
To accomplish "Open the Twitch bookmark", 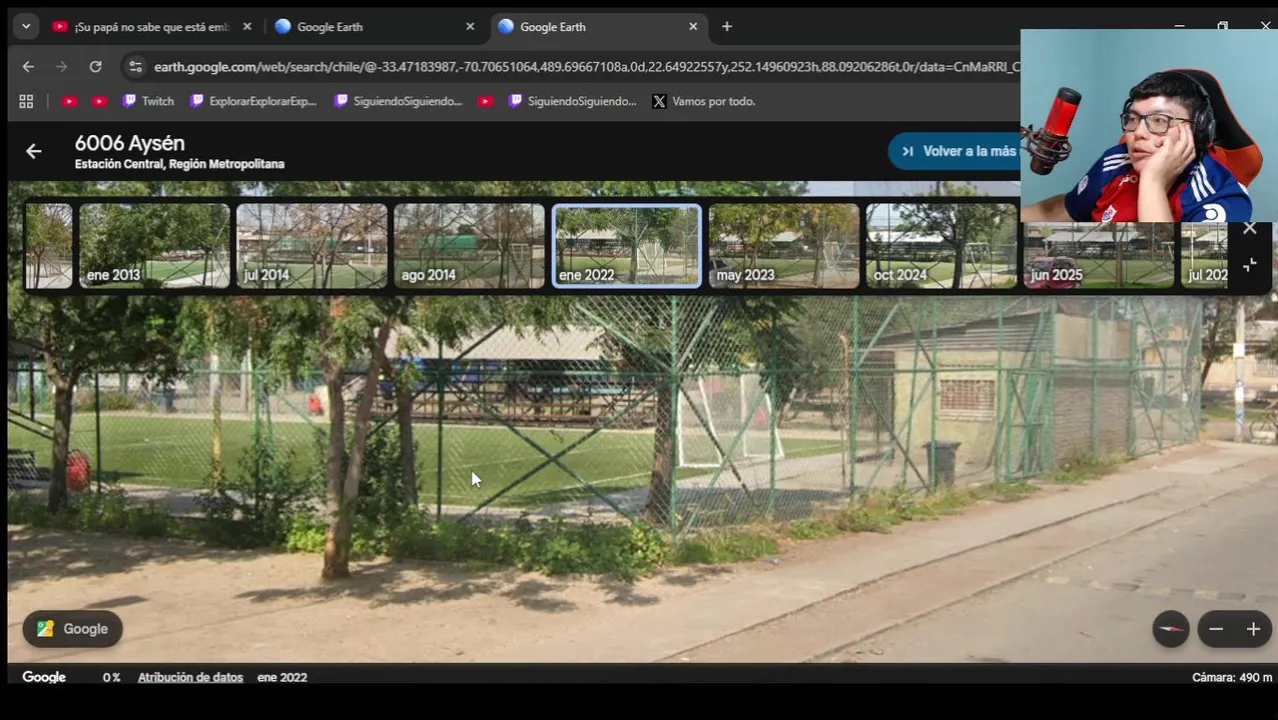I will coord(148,101).
